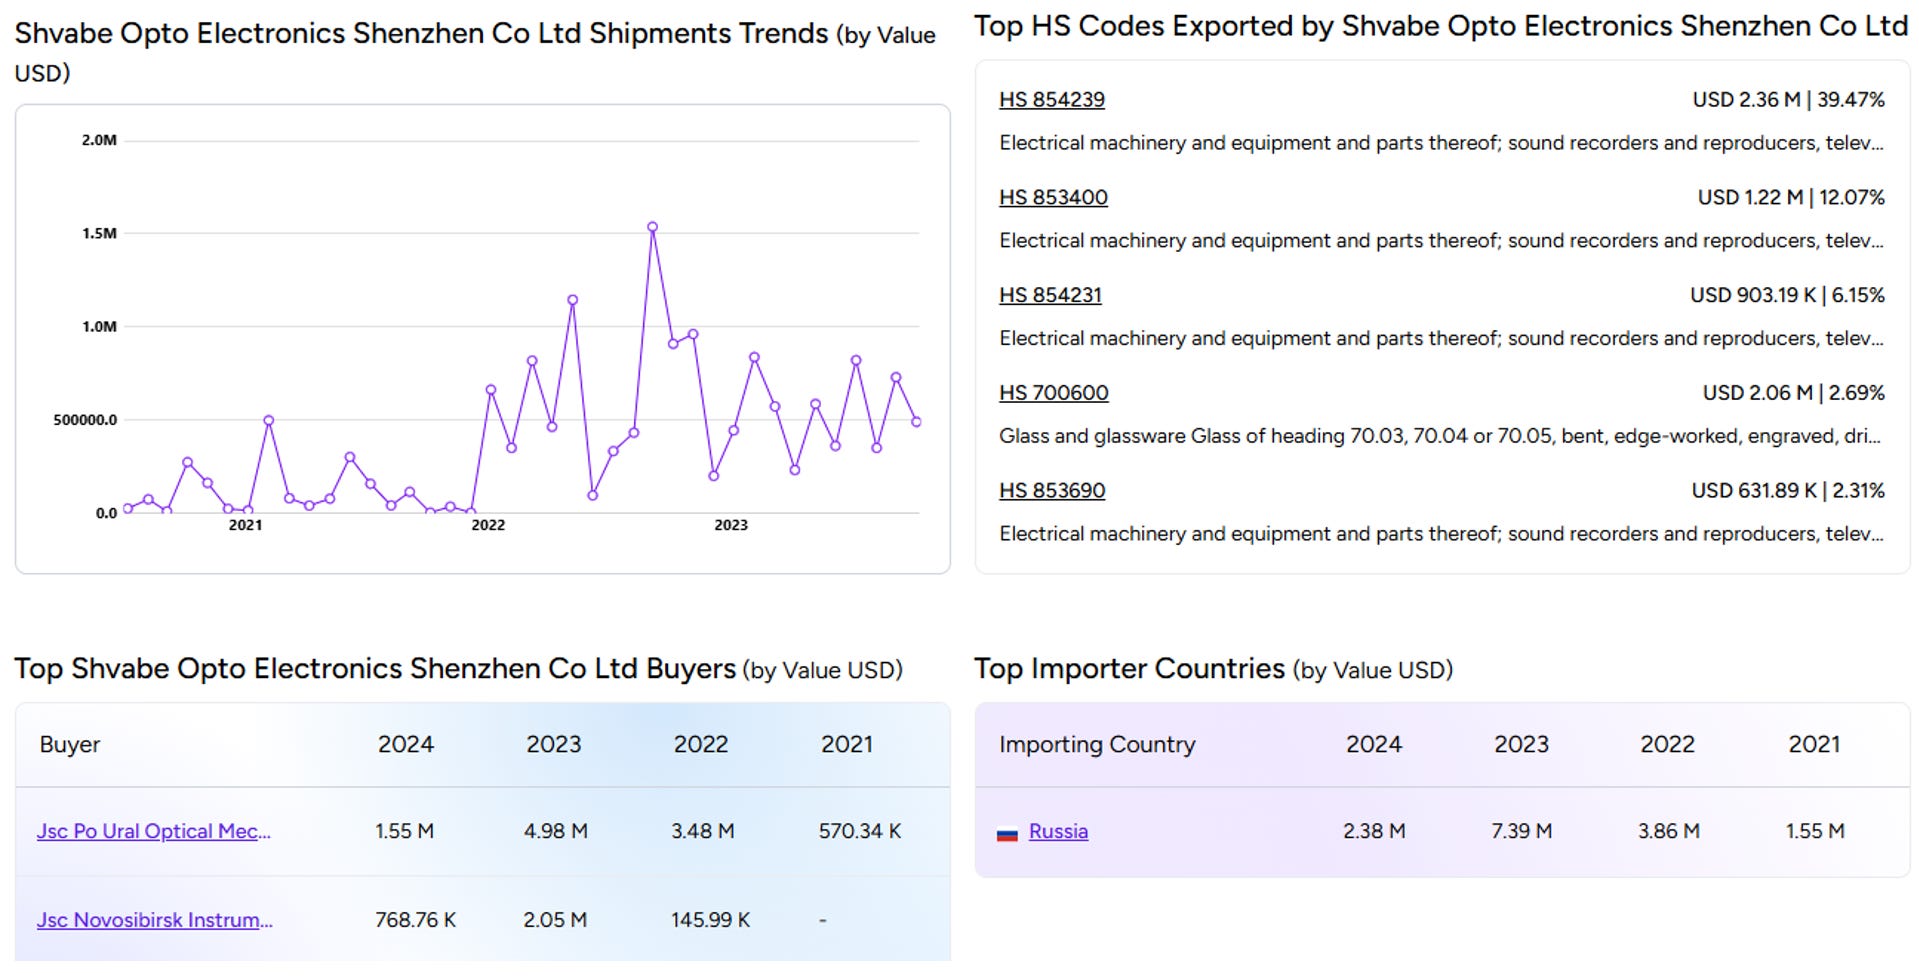The image size is (1919, 977).
Task: Click the Top HS Codes Exported heading
Action: (x=1441, y=26)
